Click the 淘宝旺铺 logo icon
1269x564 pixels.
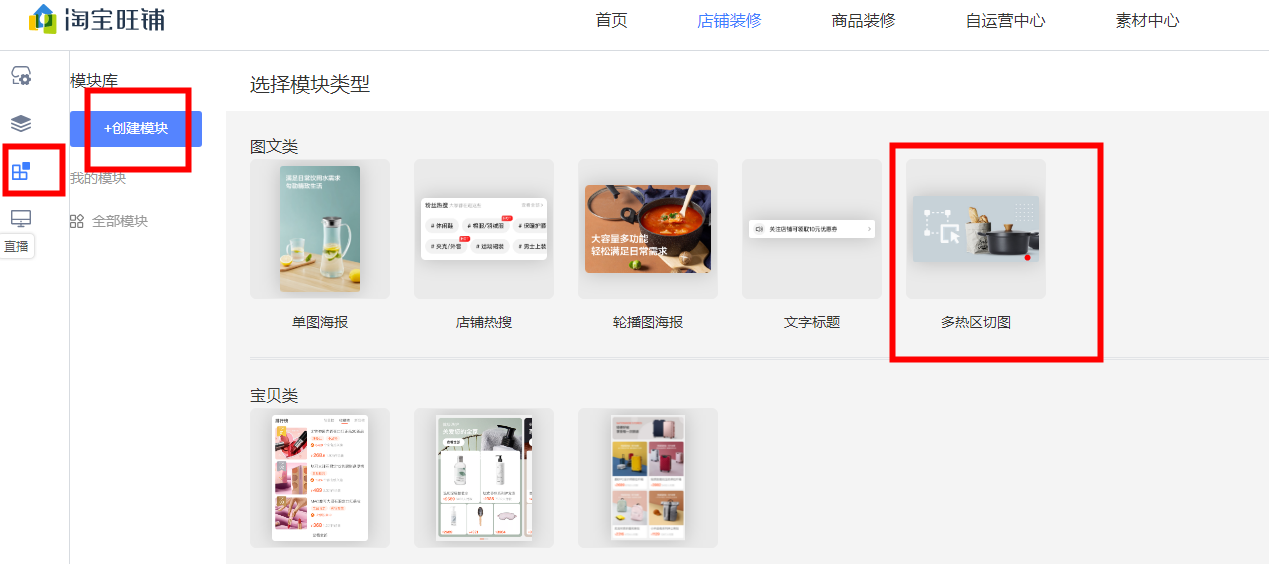coord(43,19)
